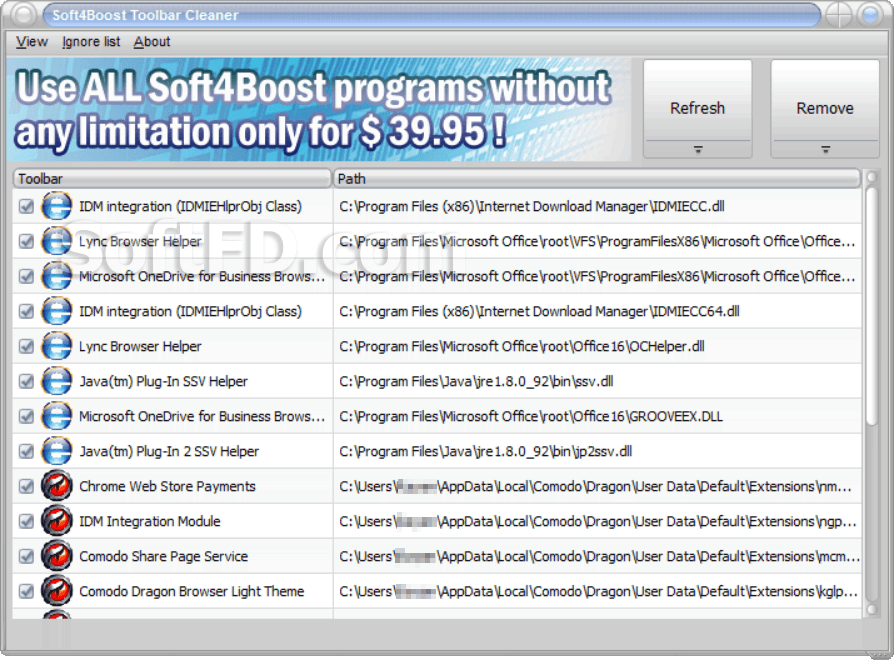Click Comodo Dragon icon beside IDM Integration Module
This screenshot has width=894, height=660.
[57, 521]
